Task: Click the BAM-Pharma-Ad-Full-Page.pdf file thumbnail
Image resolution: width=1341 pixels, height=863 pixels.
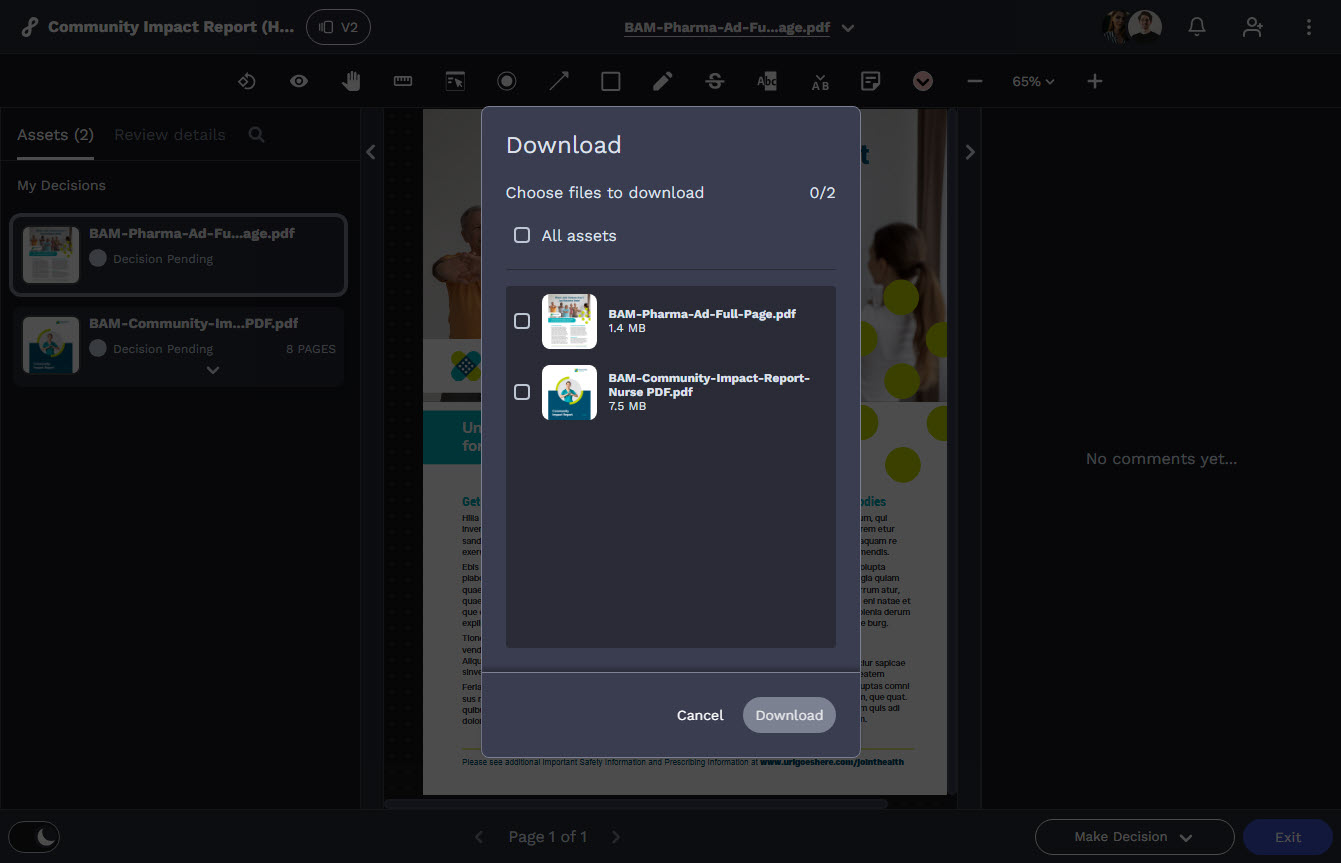Action: (x=569, y=321)
